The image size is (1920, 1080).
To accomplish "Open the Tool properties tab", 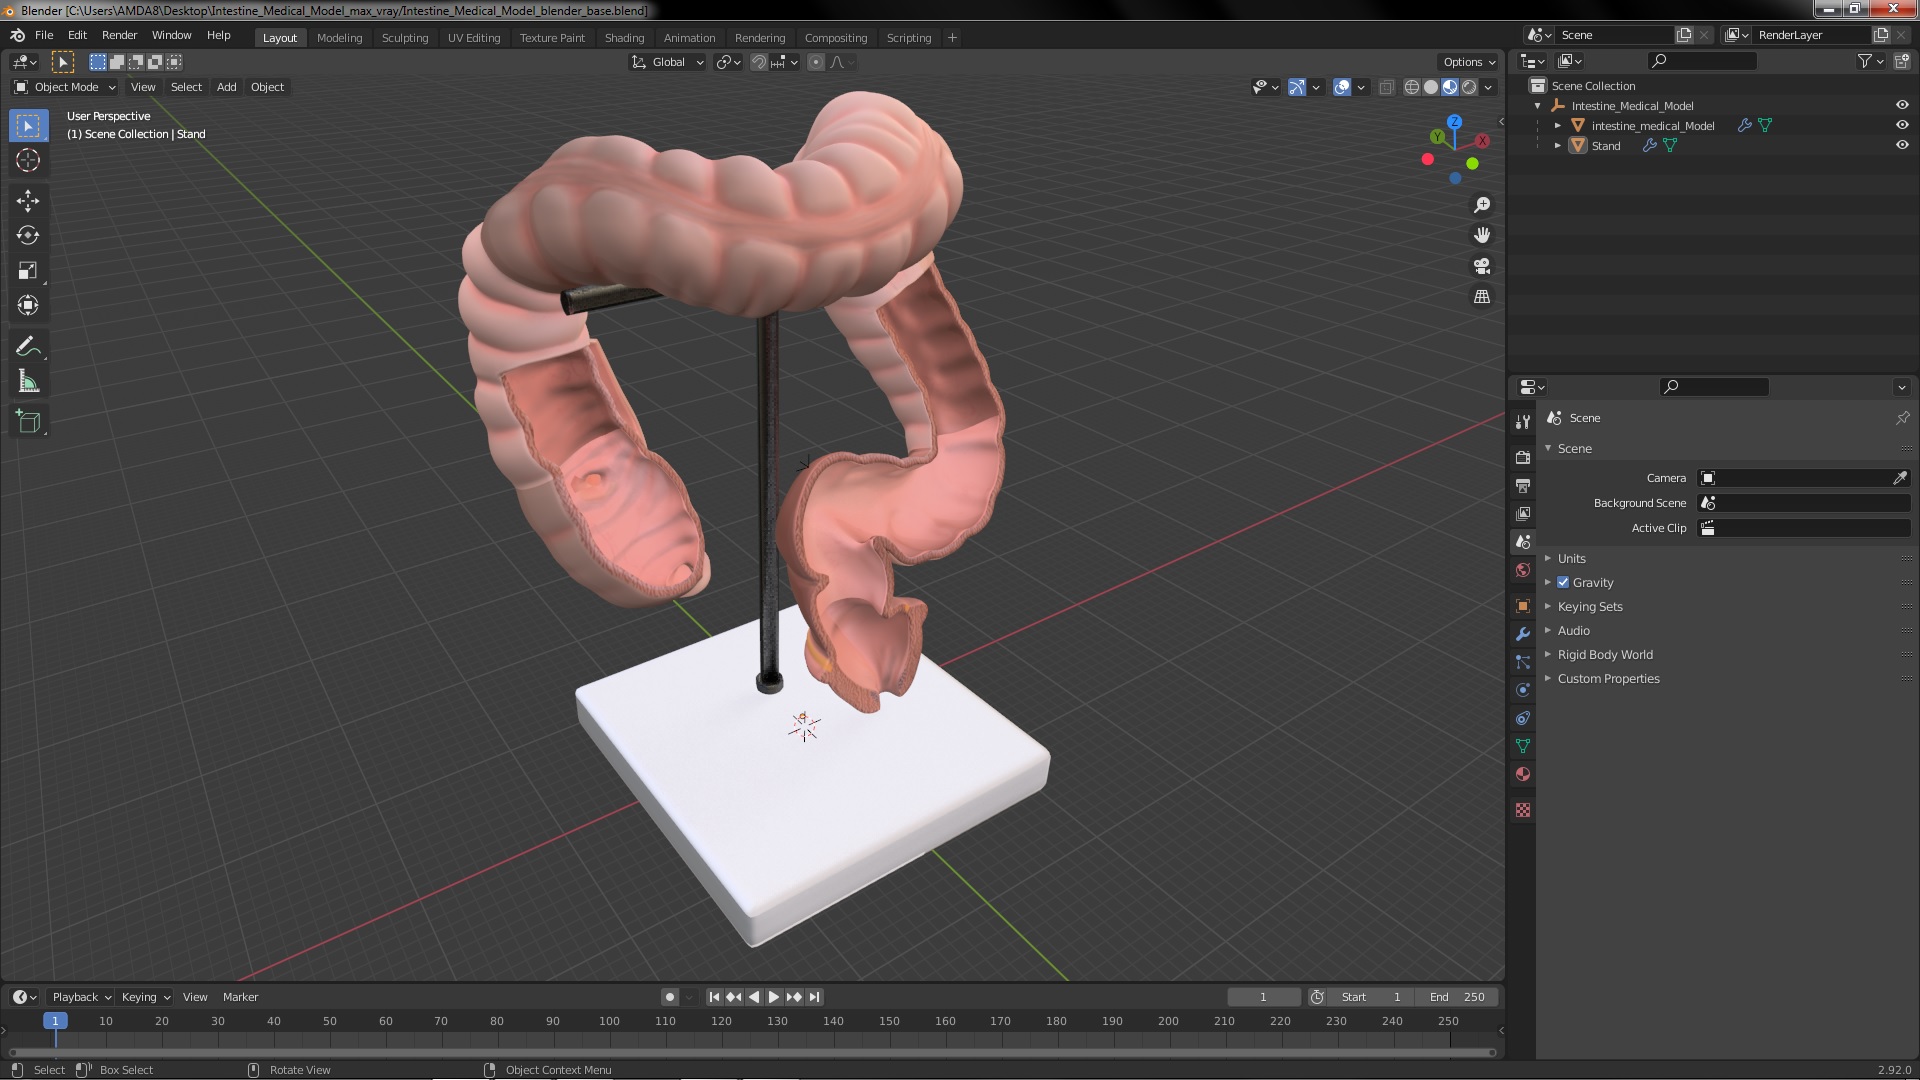I will (x=1523, y=422).
